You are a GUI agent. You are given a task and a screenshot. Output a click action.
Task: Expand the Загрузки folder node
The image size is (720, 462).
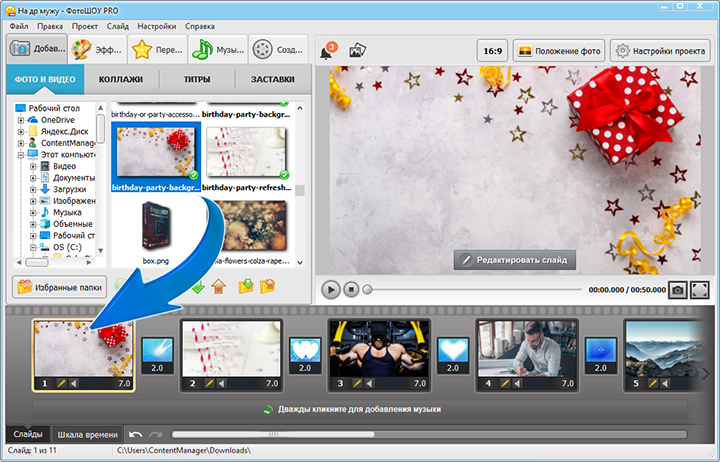32,189
